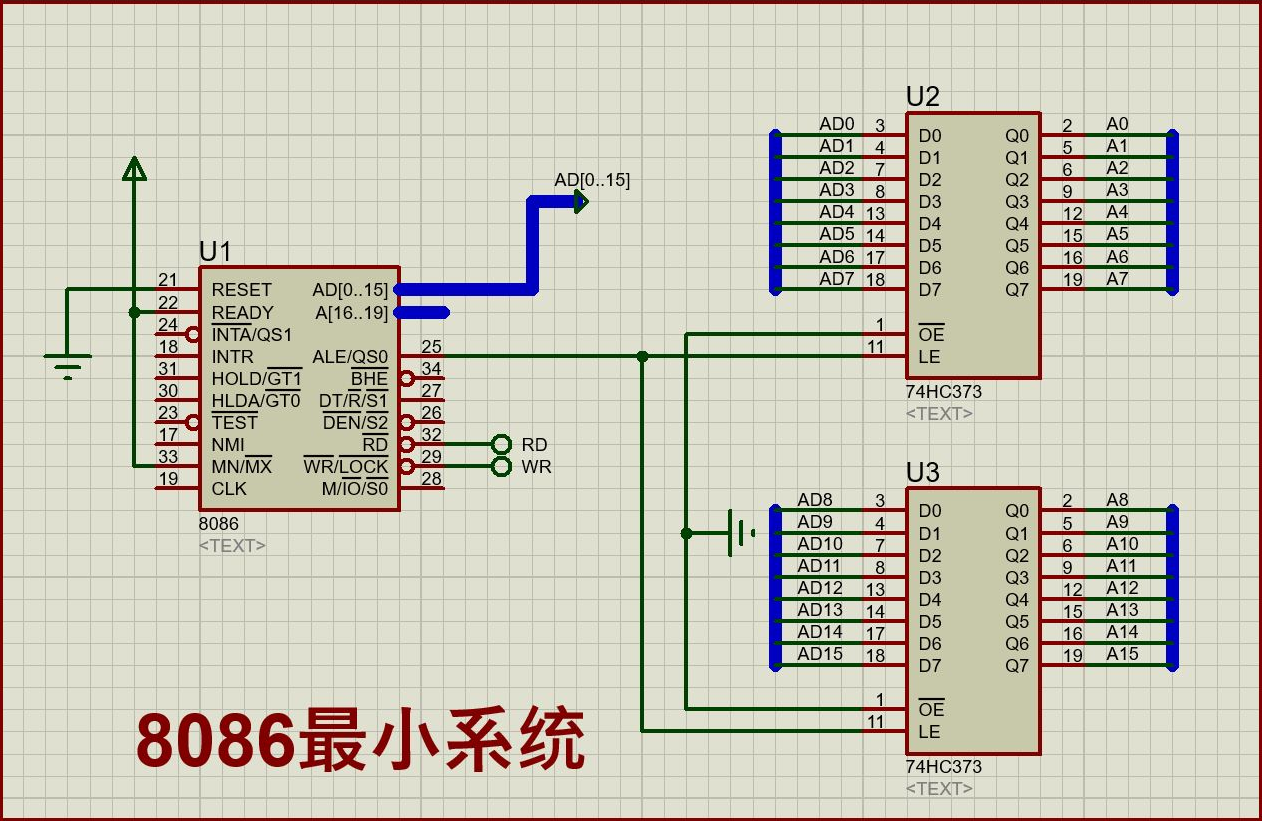Click the <TEXT> placeholder under U2

tap(940, 413)
